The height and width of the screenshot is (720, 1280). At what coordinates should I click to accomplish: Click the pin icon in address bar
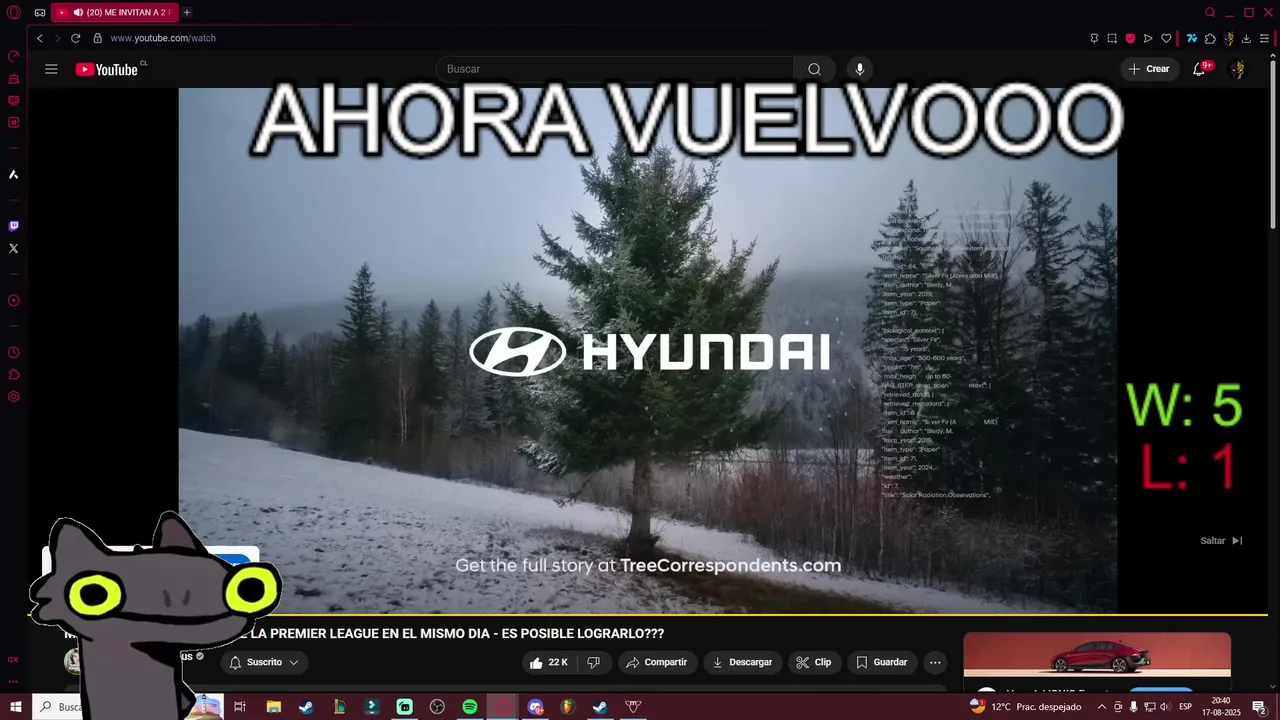click(x=1094, y=38)
